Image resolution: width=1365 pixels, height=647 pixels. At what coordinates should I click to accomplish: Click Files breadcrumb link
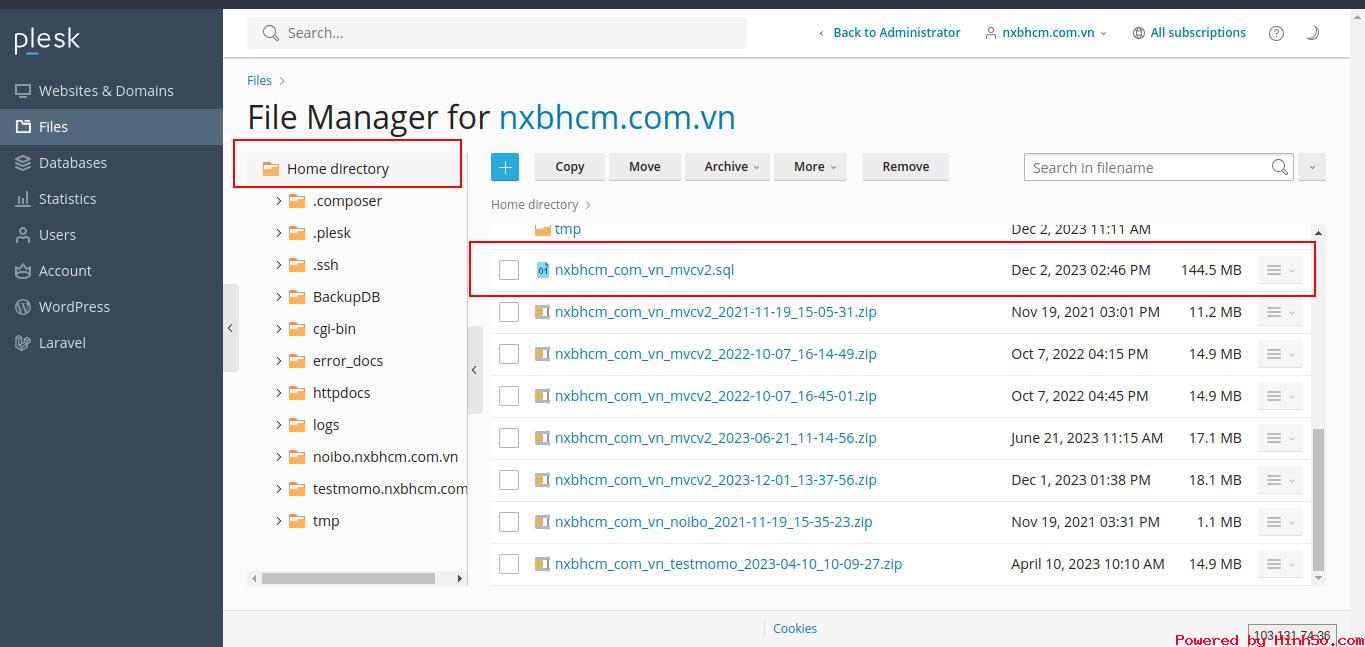(259, 80)
